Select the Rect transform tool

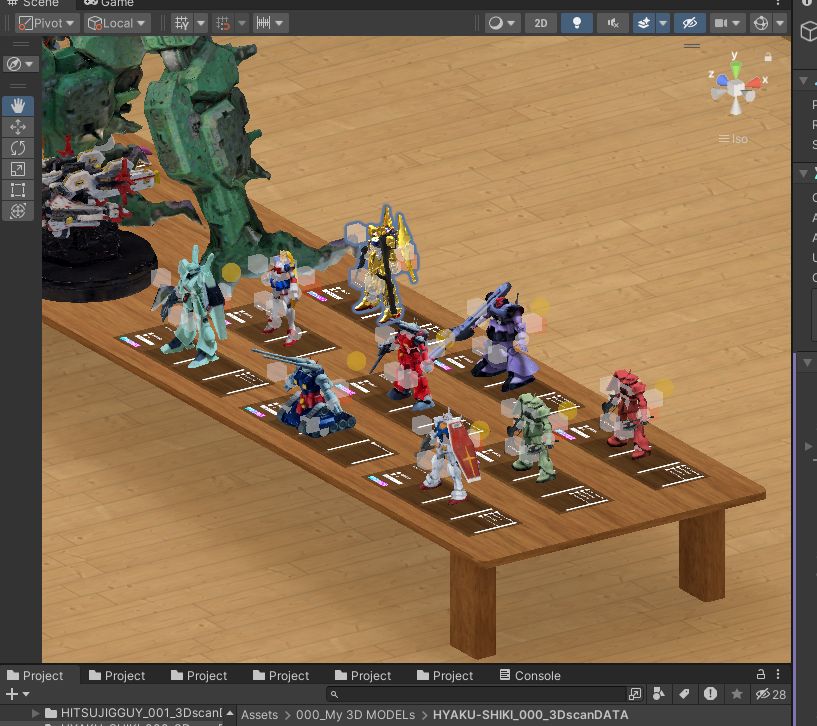point(18,190)
